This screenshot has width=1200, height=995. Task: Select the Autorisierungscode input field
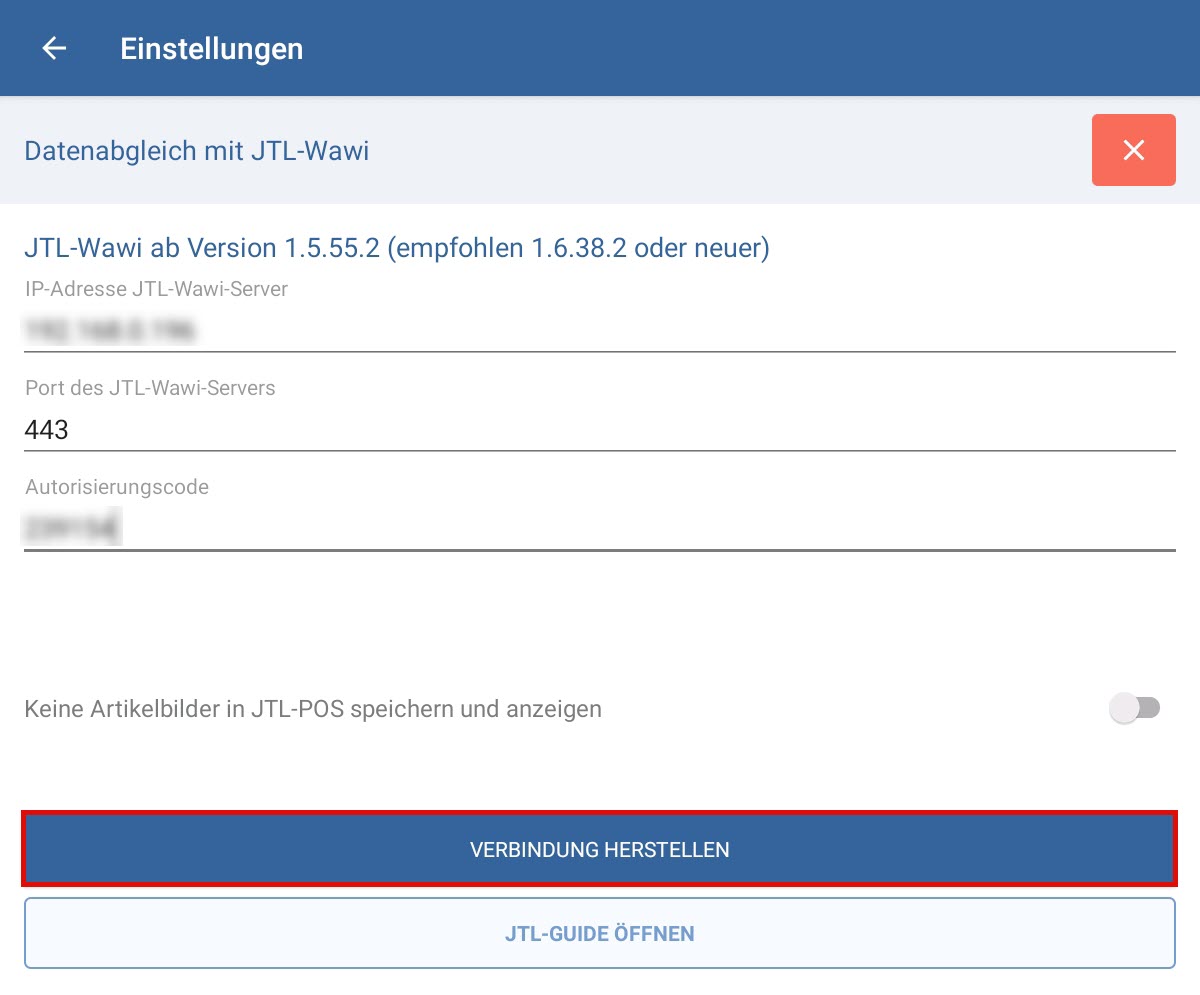[600, 529]
